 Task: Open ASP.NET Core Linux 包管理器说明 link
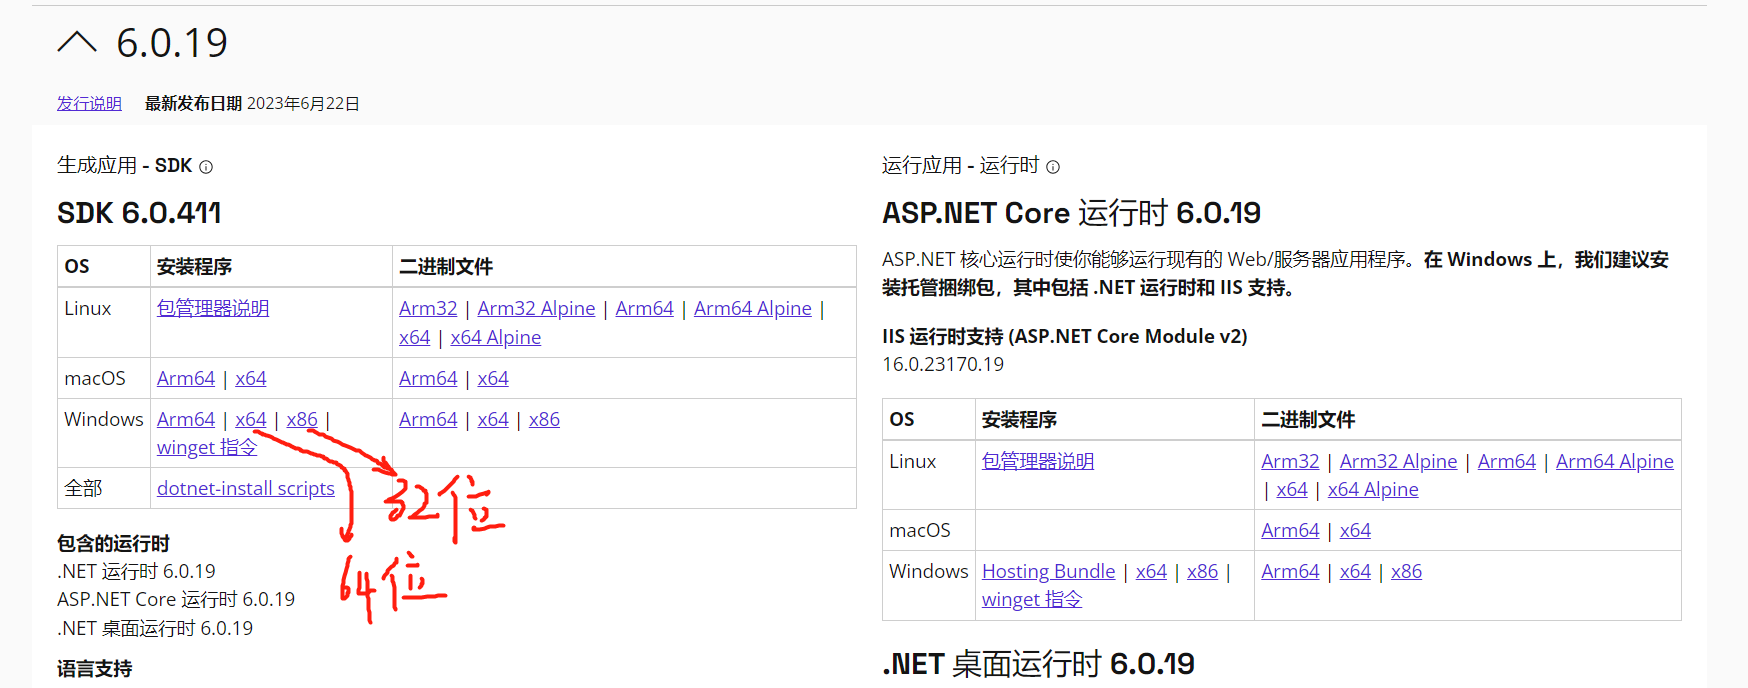[1038, 461]
